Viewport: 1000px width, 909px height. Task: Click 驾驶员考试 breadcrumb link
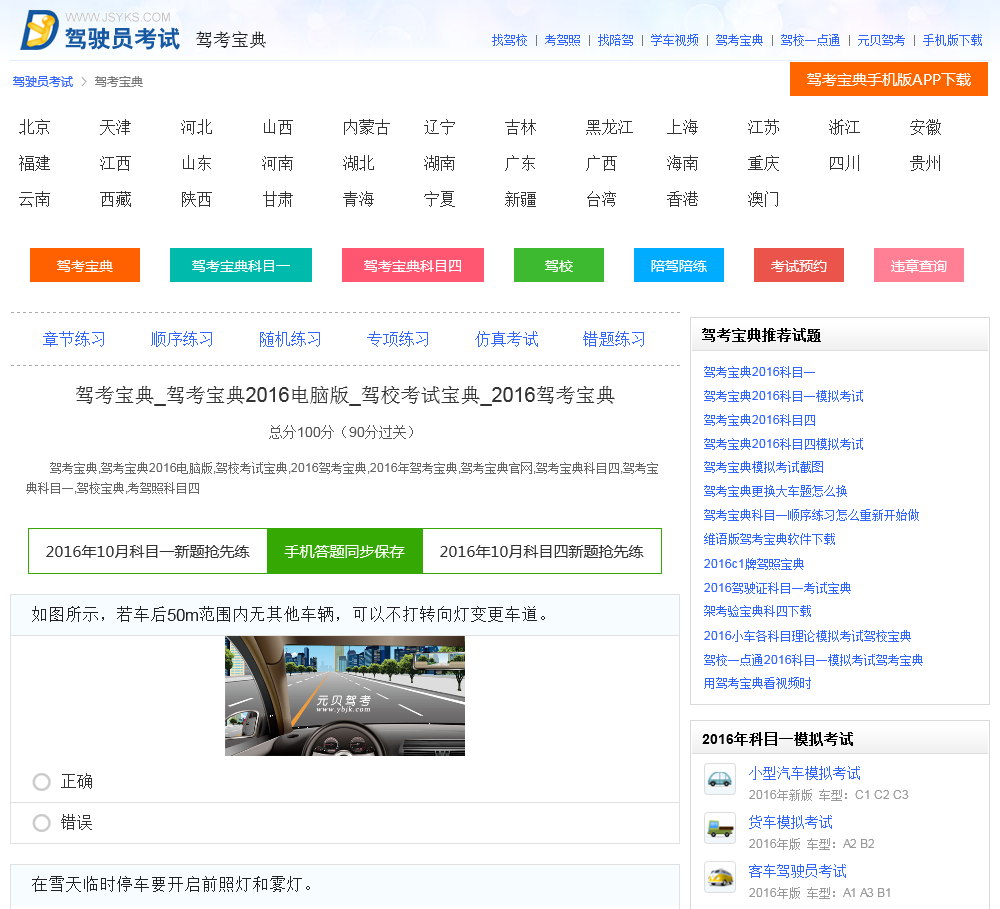[x=43, y=82]
